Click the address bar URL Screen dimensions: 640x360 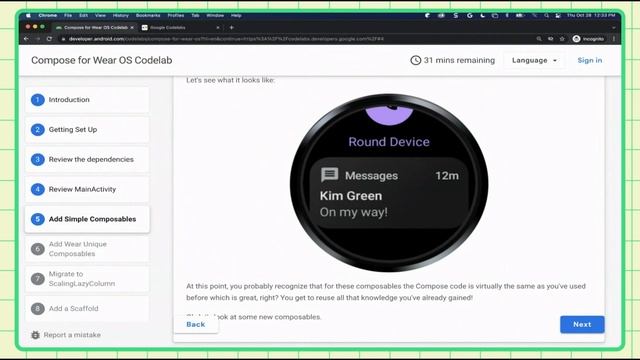click(x=226, y=39)
